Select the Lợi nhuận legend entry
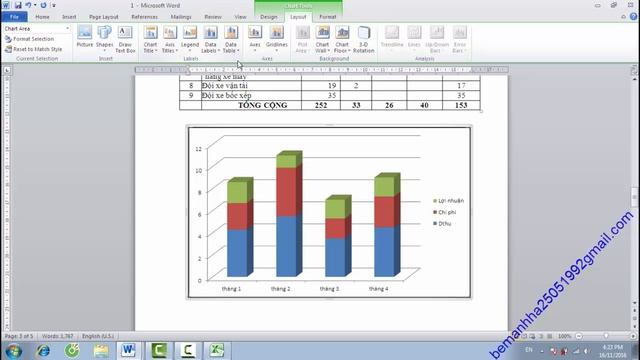Viewport: 640px width, 360px height. coord(448,201)
